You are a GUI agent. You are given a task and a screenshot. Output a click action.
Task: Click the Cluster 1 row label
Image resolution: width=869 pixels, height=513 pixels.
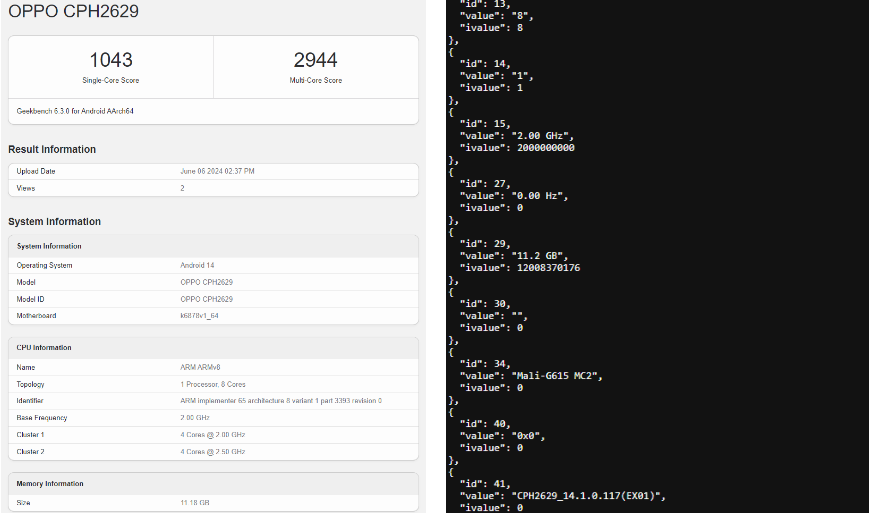click(x=30, y=435)
